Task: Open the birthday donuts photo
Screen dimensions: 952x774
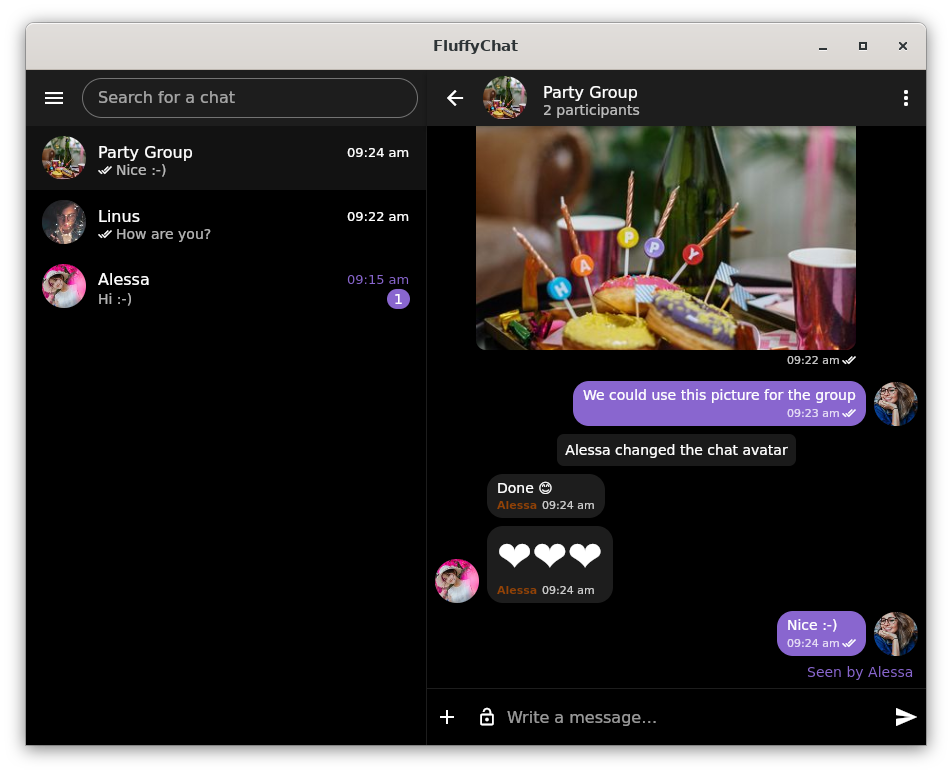Action: (x=666, y=238)
